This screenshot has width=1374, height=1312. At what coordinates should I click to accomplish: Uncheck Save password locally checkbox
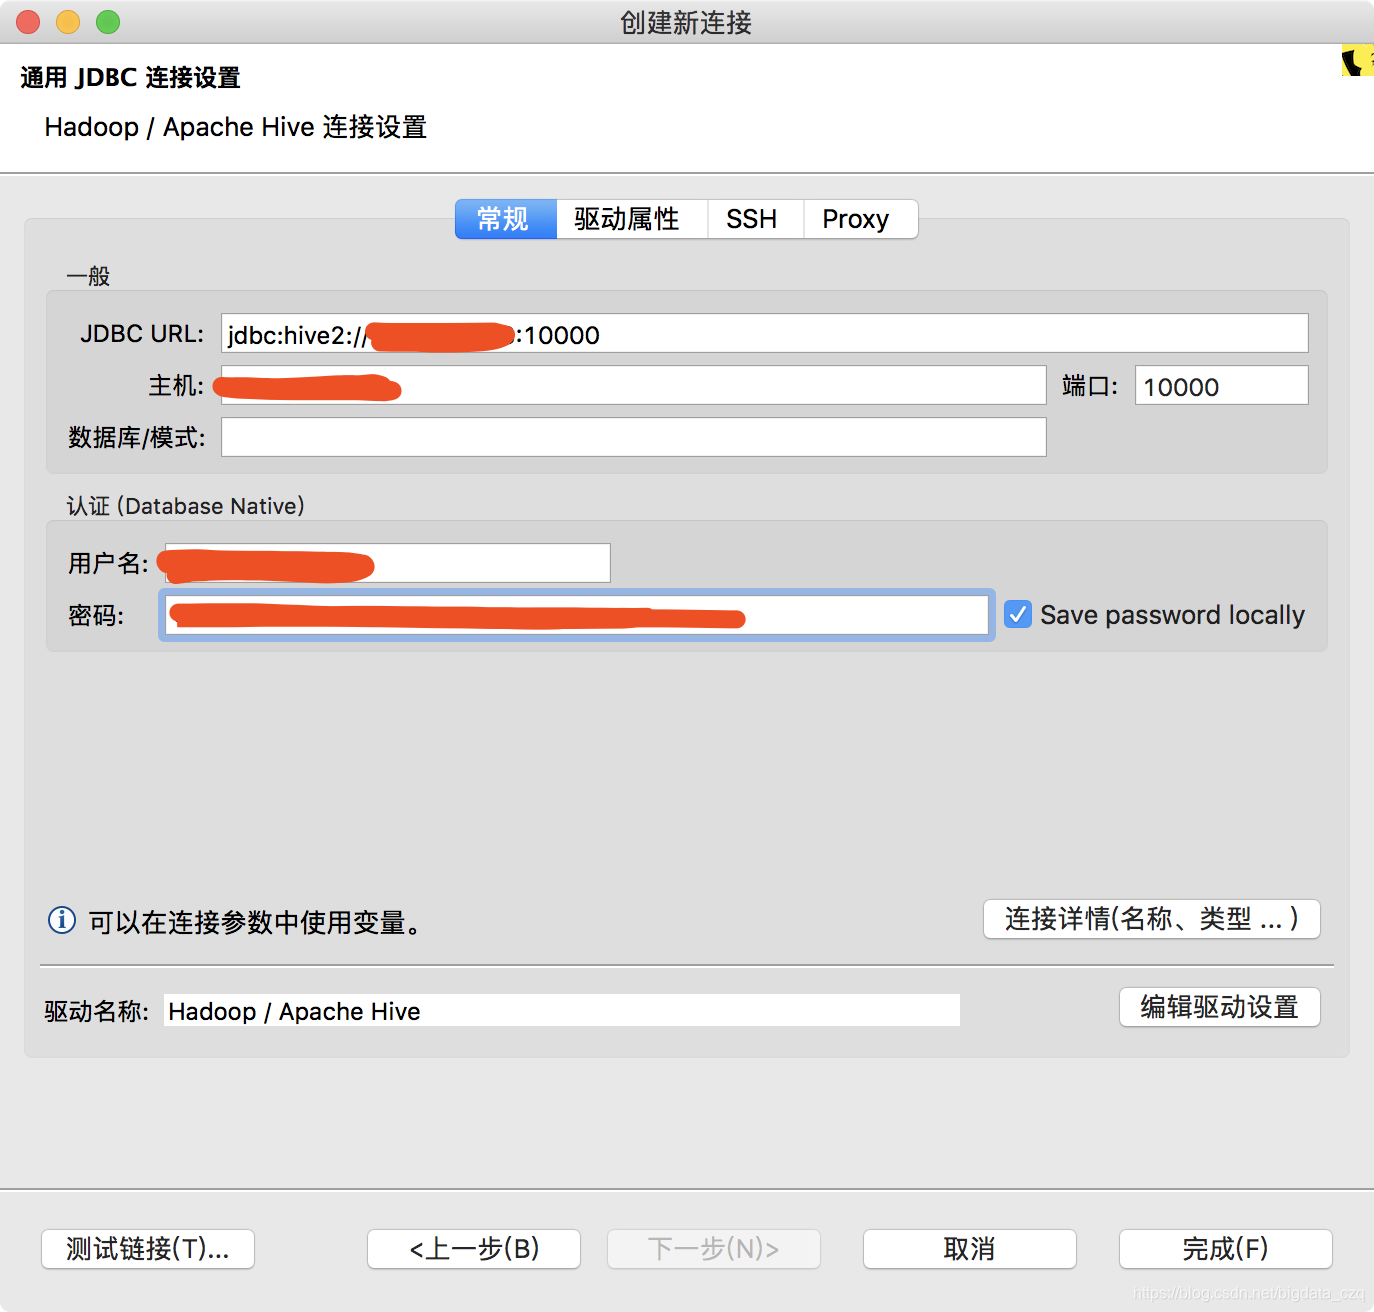click(x=1018, y=614)
